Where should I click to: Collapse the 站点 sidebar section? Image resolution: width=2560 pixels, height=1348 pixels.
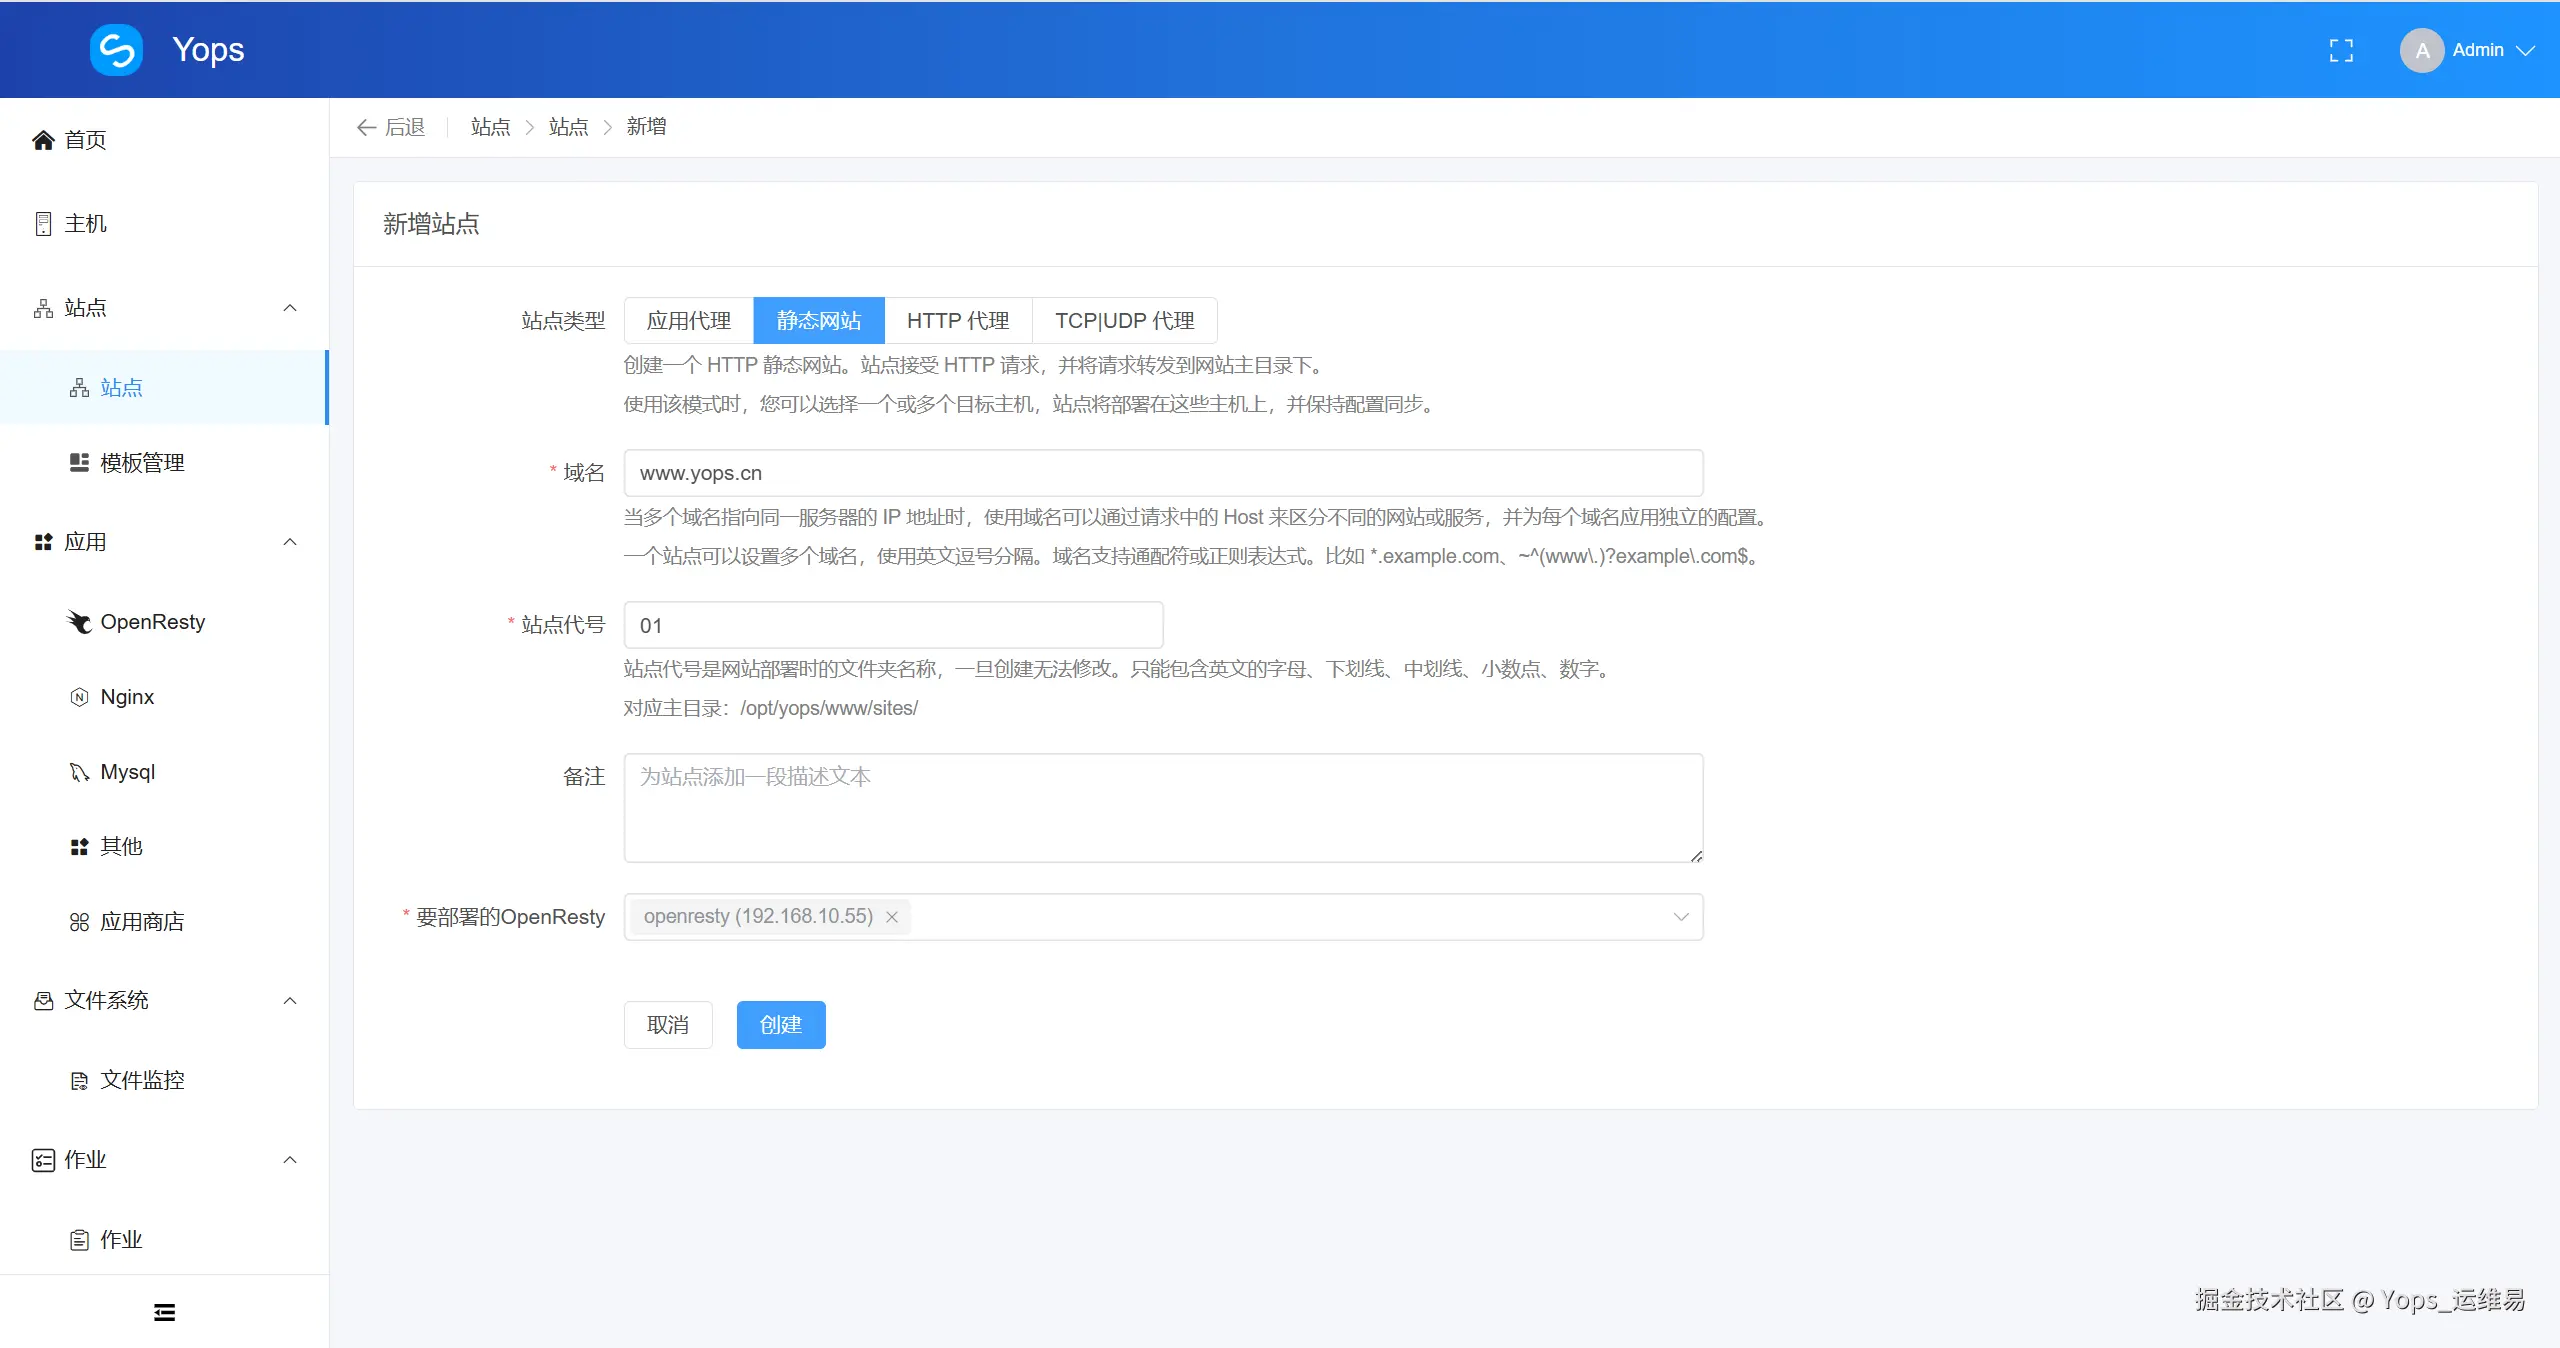289,307
